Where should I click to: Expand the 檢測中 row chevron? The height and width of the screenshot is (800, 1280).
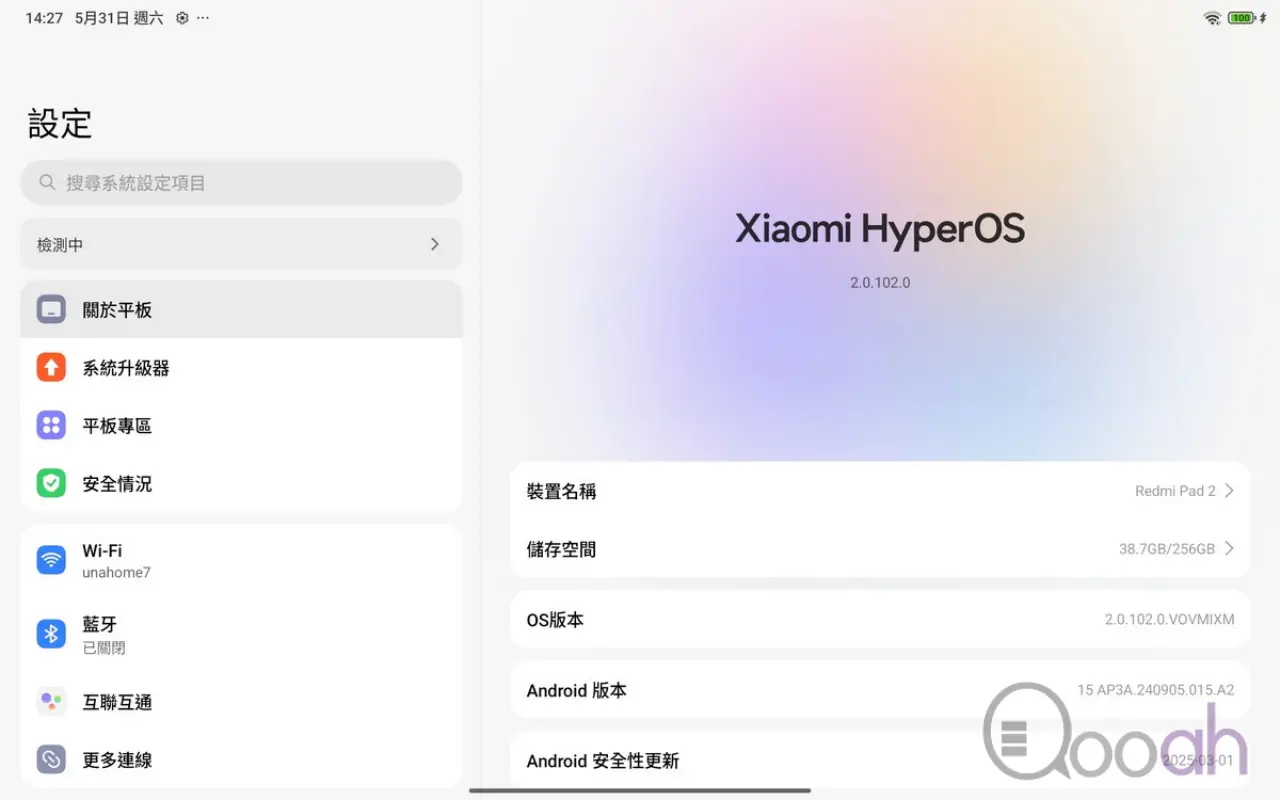click(x=435, y=244)
